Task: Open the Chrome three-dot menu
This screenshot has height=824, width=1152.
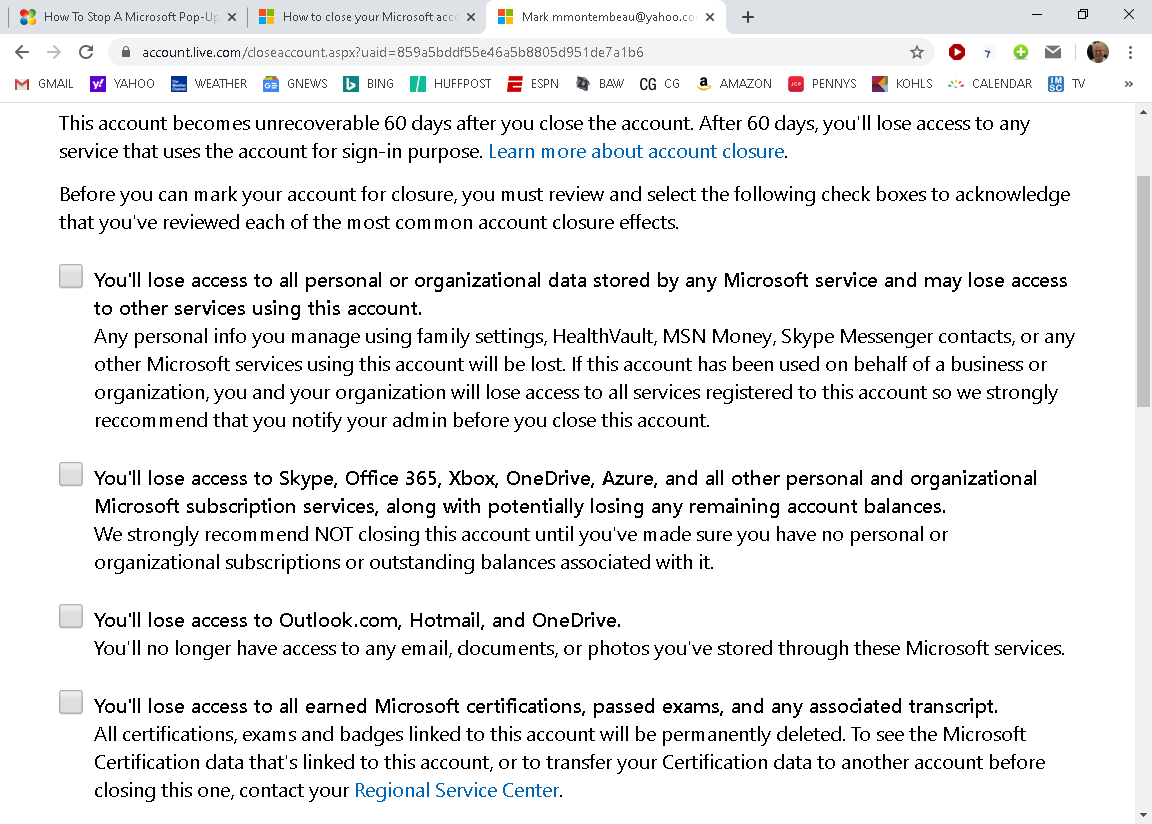Action: pos(1130,52)
